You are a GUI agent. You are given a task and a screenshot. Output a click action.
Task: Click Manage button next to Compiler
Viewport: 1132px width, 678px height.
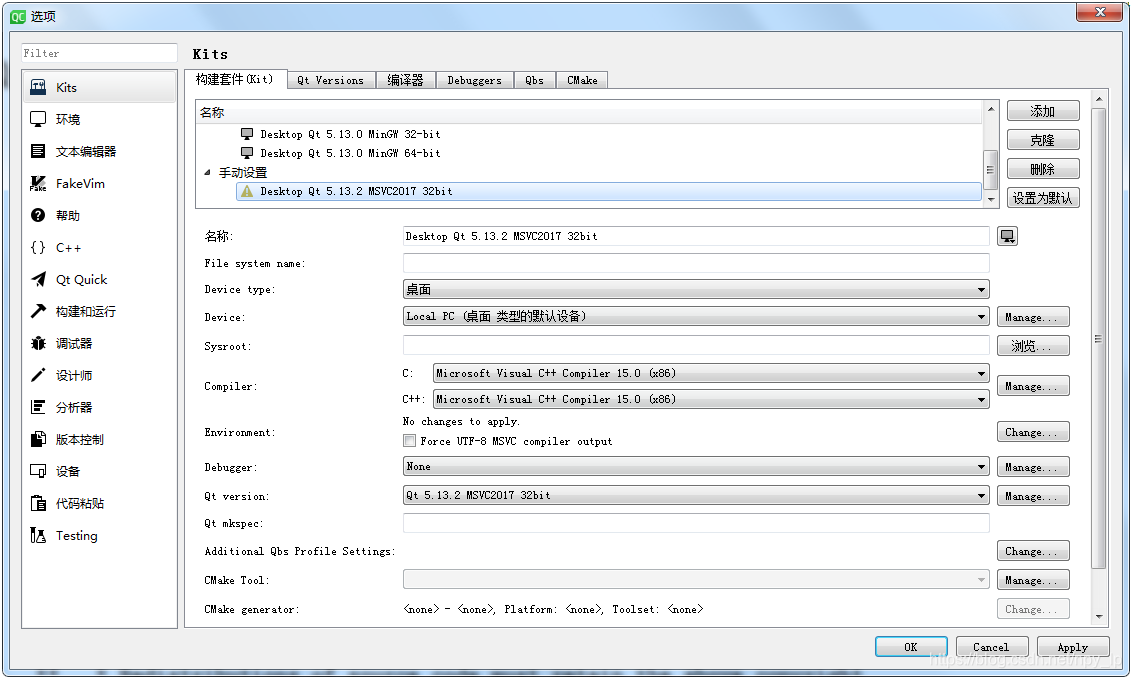pyautogui.click(x=1033, y=386)
